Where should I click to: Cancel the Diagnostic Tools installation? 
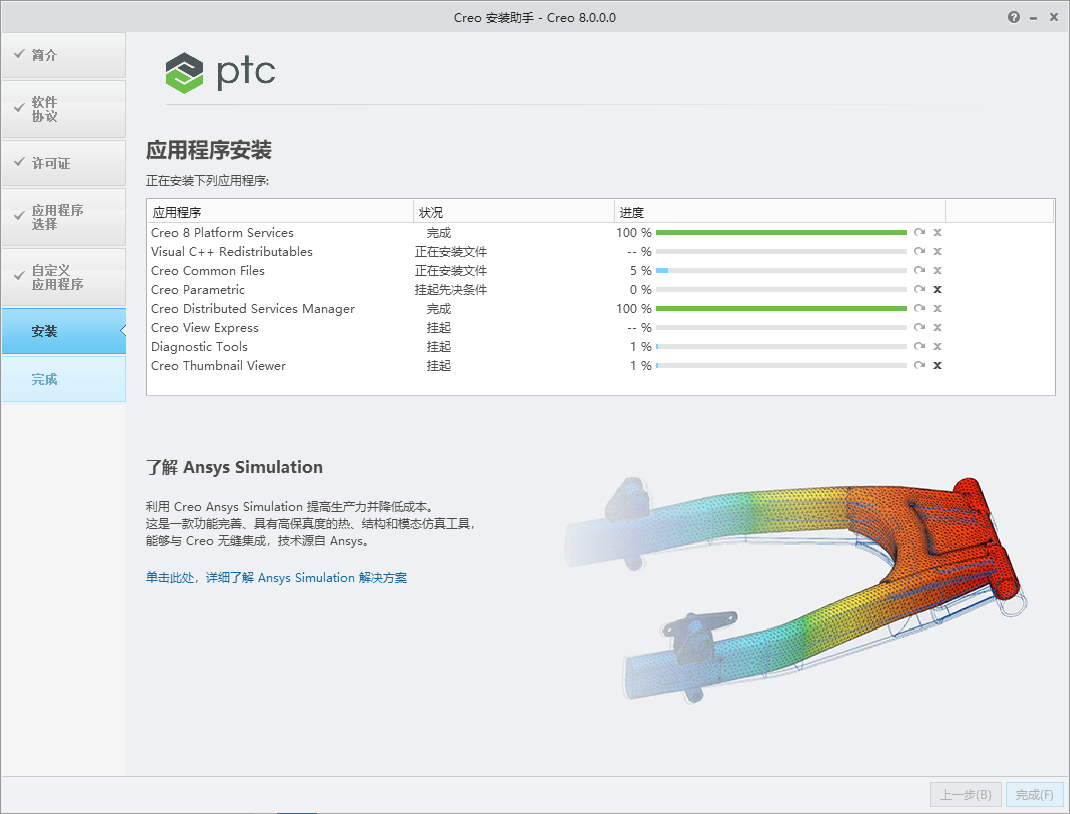937,346
